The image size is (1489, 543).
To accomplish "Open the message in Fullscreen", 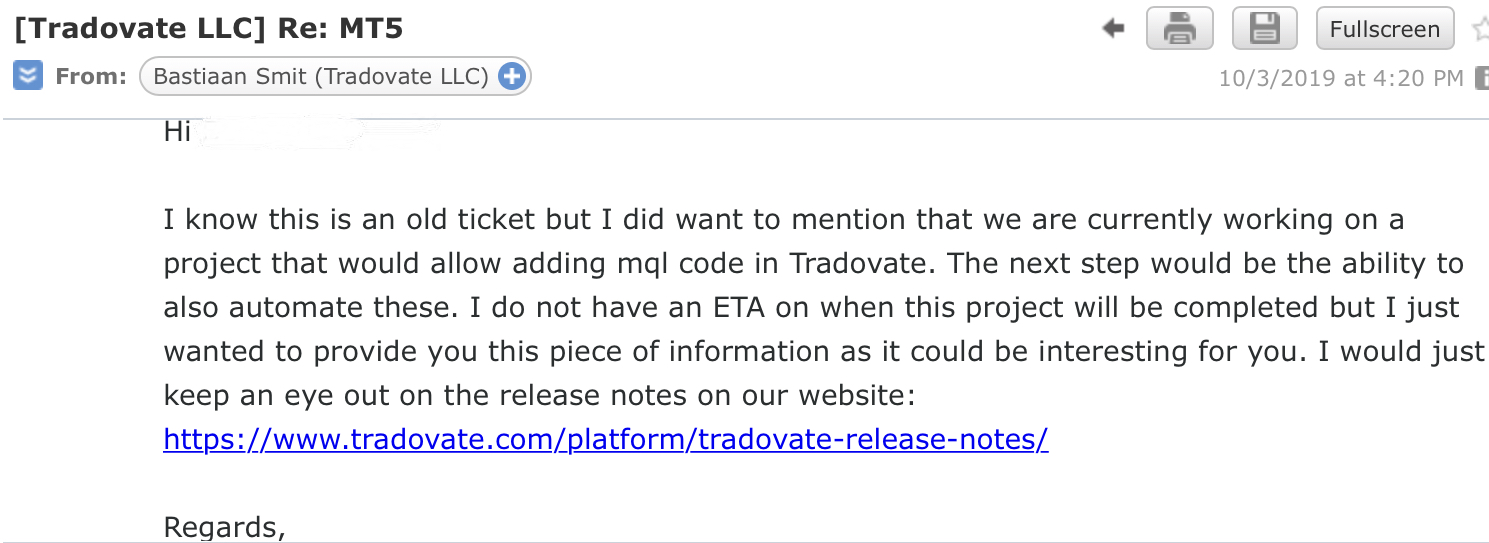I will coord(1384,29).
